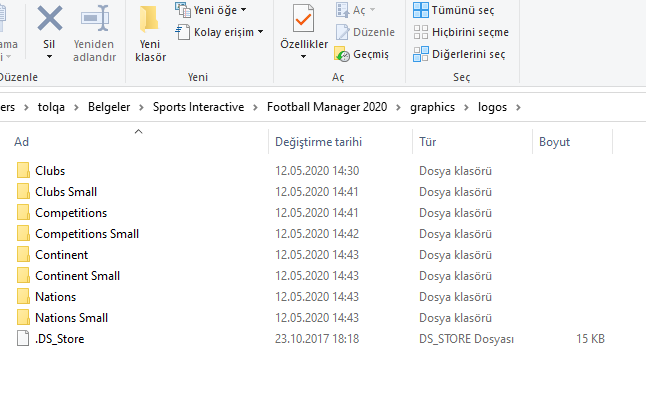Image resolution: width=646 pixels, height=414 pixels.
Task: Click the Diğerlerini seç invert selection icon
Action: coord(421,54)
